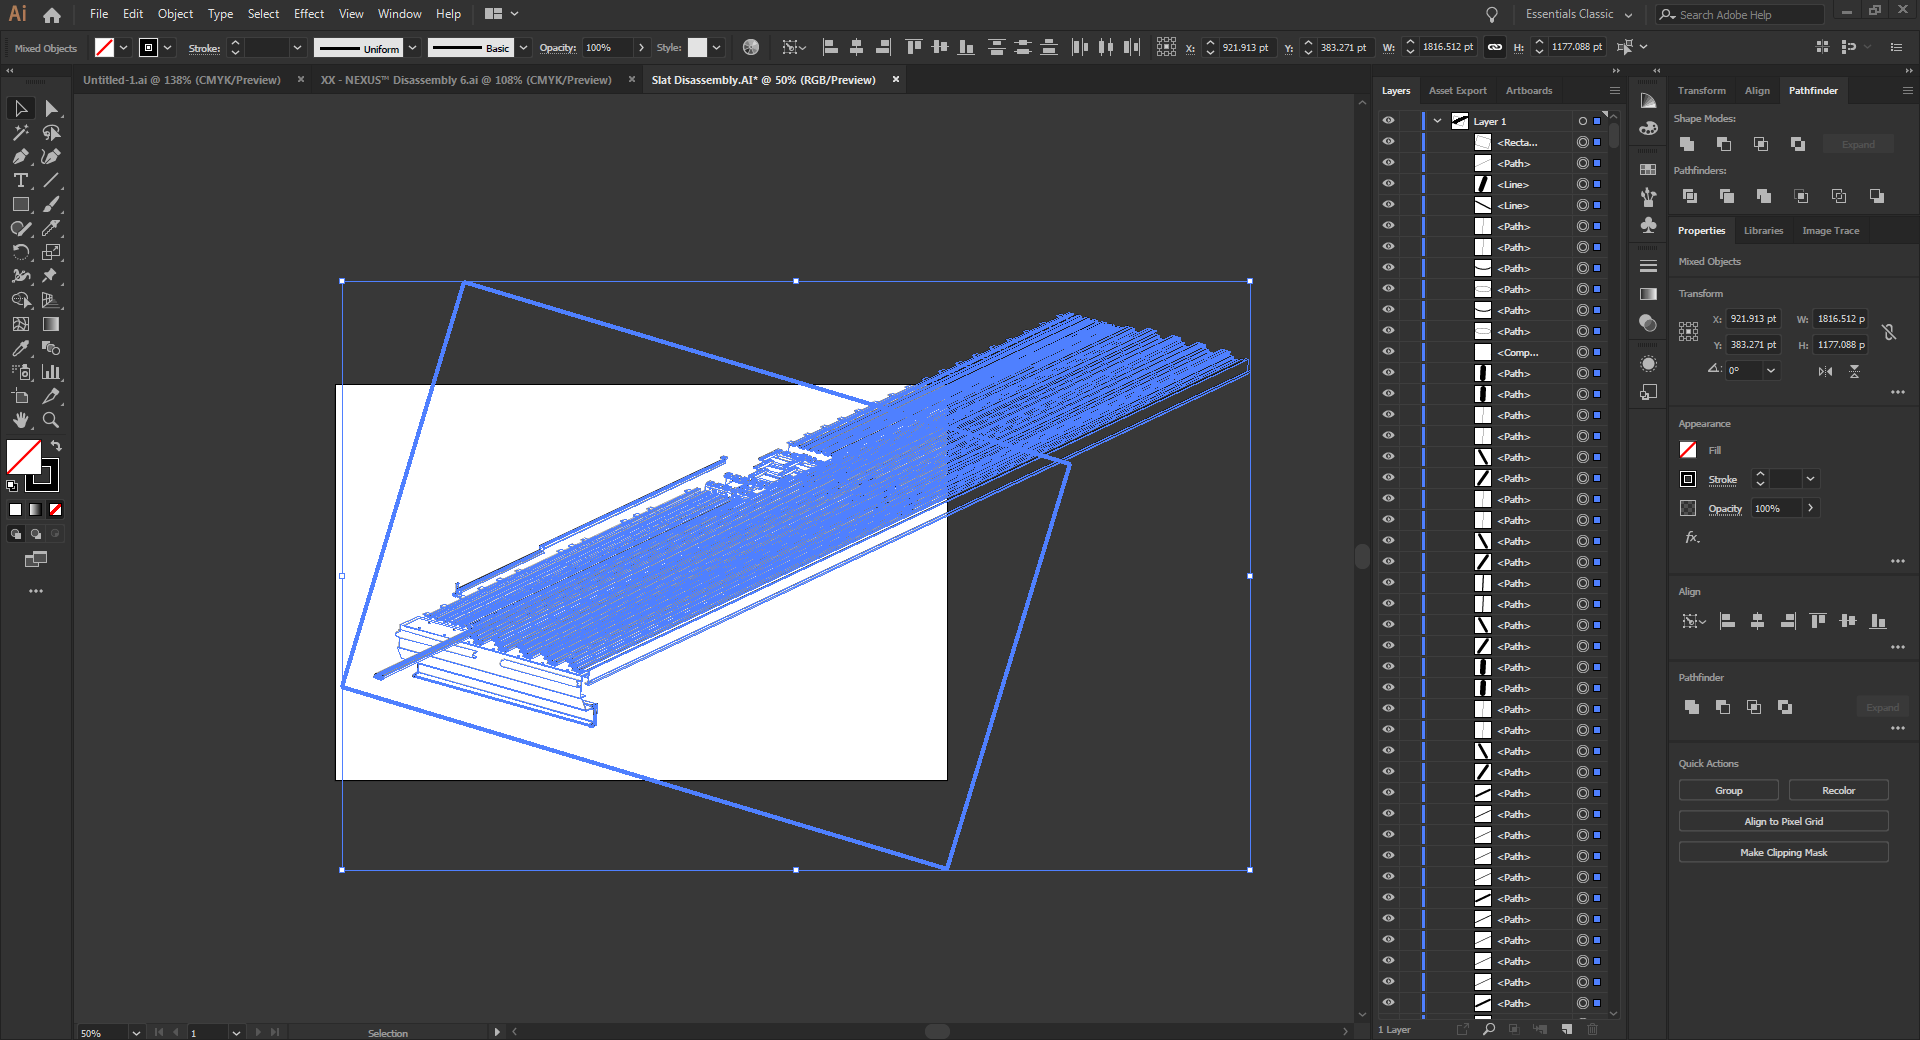Image resolution: width=1920 pixels, height=1040 pixels.
Task: Hide the <Comp...> layer entry
Action: [x=1389, y=352]
